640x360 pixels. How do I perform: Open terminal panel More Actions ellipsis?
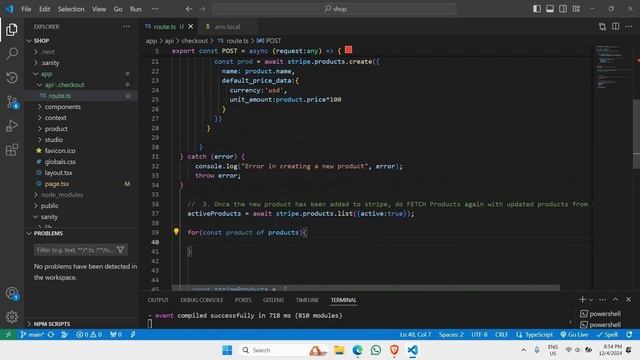tap(602, 300)
